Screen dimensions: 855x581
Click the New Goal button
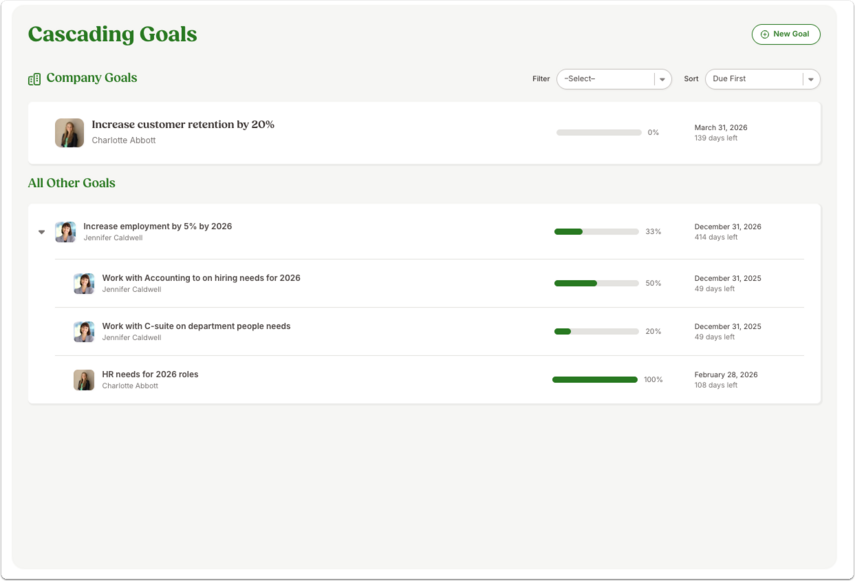[786, 34]
